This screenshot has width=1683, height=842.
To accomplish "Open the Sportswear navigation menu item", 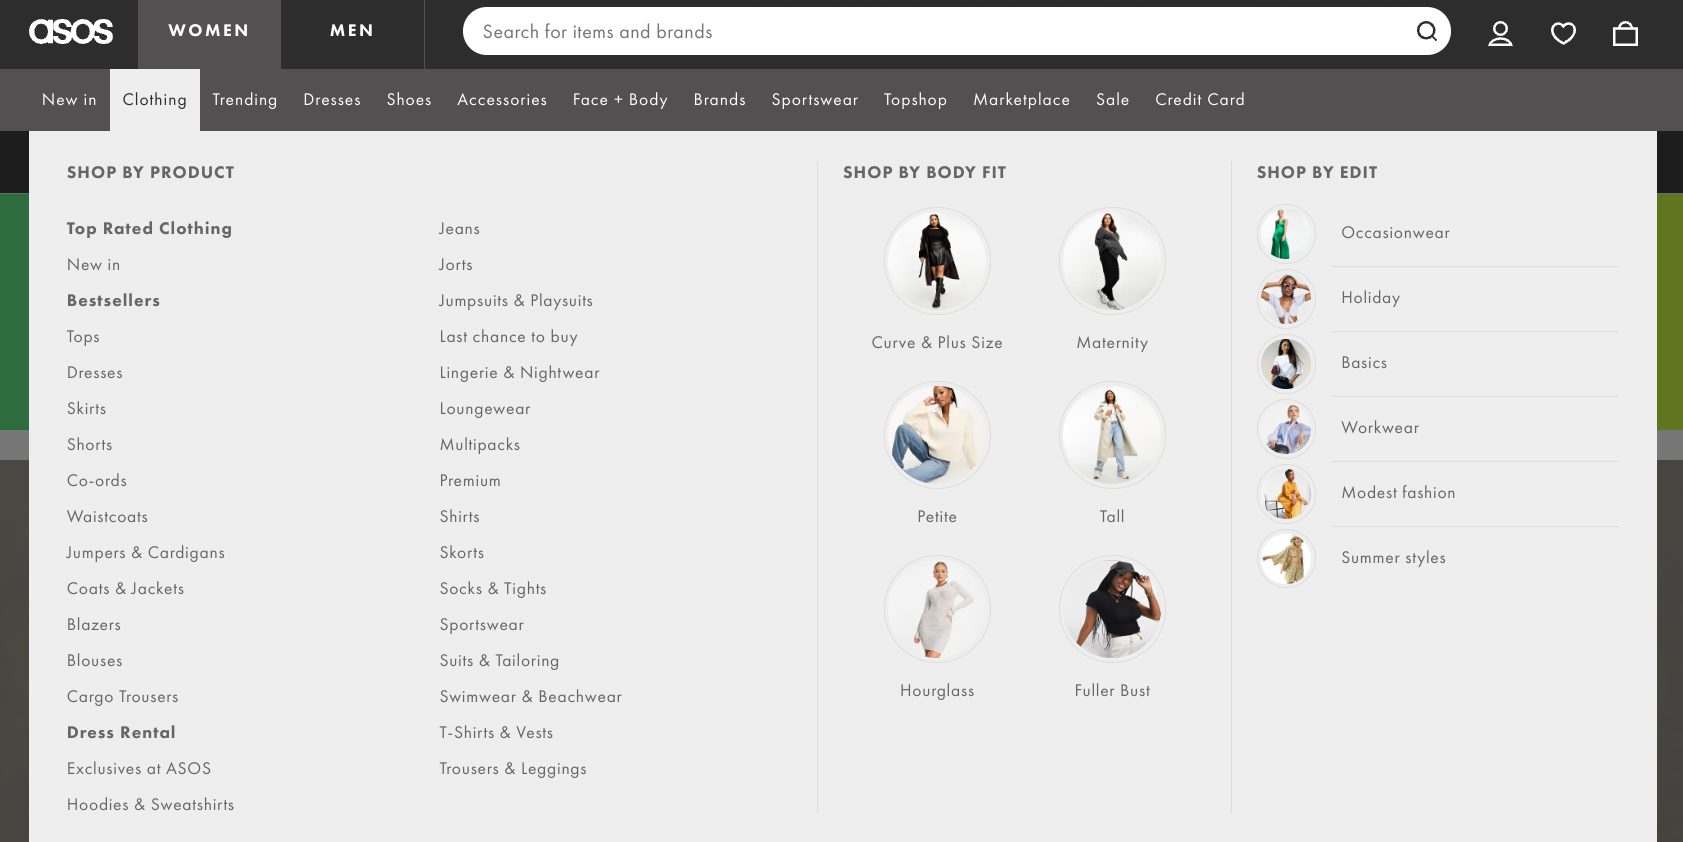I will (x=815, y=100).
